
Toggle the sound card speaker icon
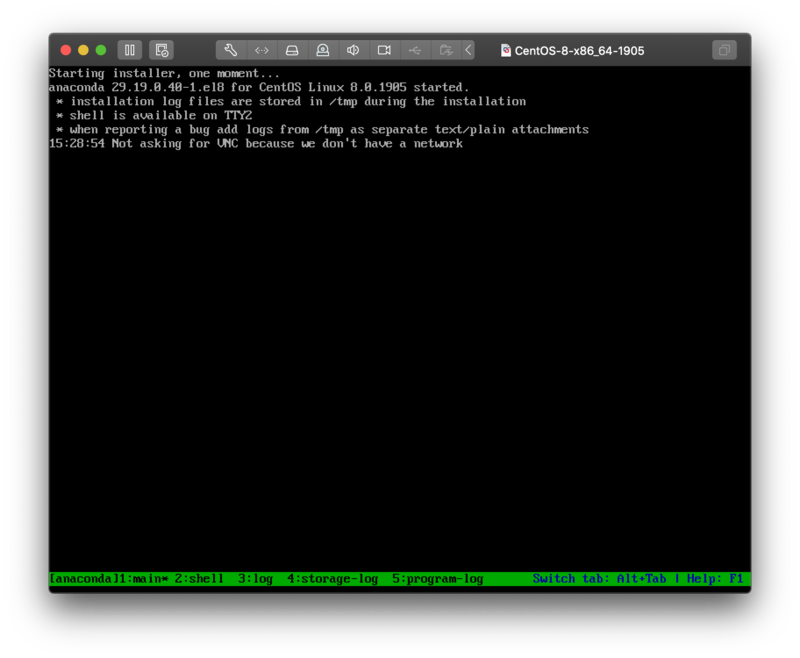point(353,50)
